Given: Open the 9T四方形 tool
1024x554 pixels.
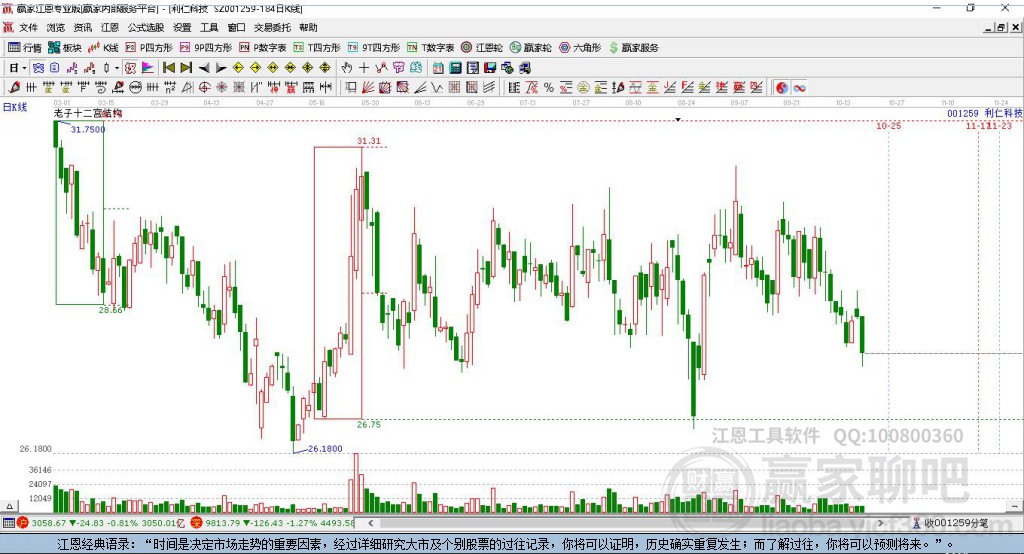Looking at the screenshot, I should click(374, 48).
